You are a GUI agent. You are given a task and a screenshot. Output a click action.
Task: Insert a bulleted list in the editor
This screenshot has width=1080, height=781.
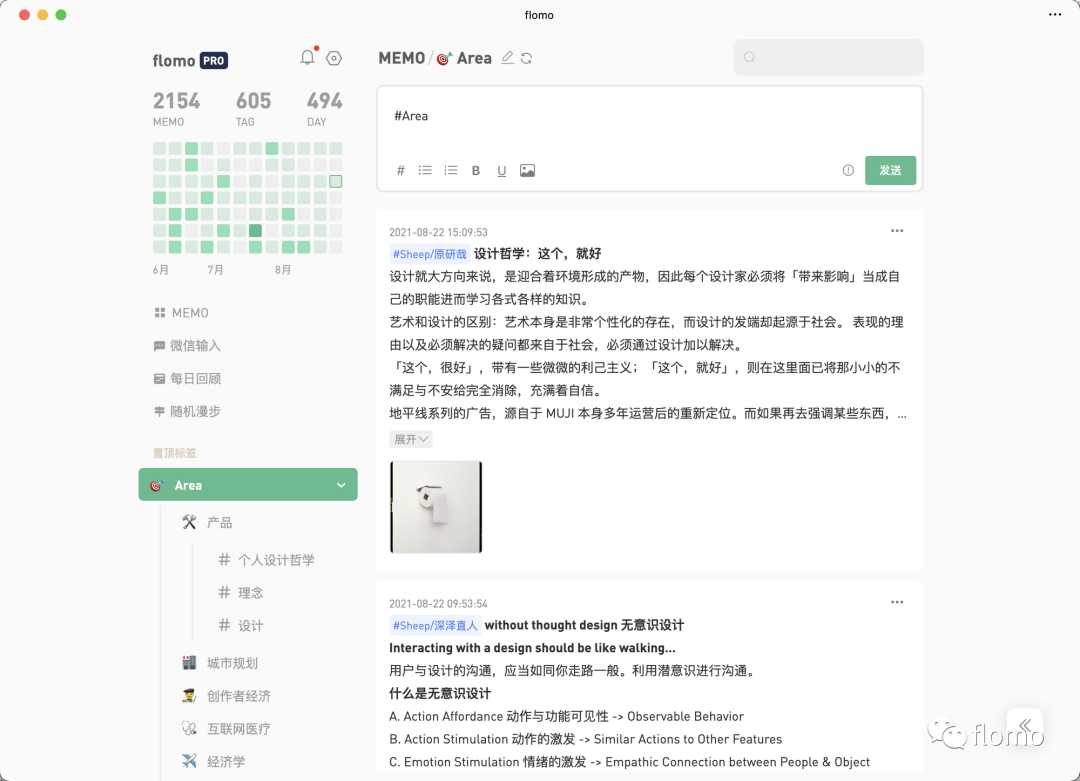point(425,170)
